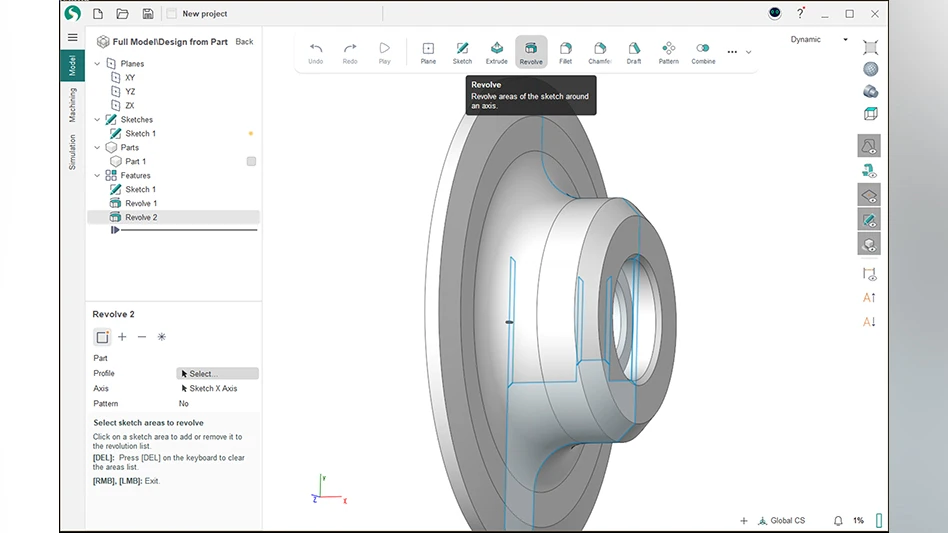
Task: Collapse the Features tree group
Action: click(x=97, y=175)
